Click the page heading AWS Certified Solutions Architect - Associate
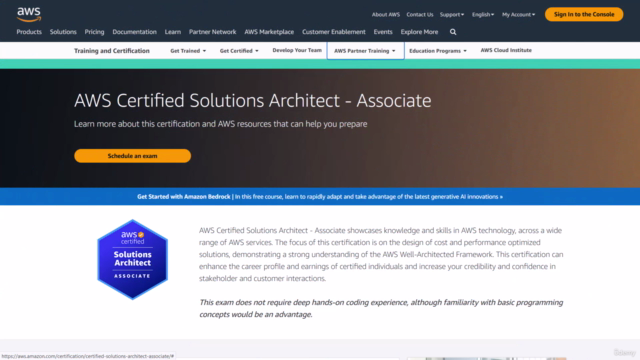This screenshot has width=640, height=360. click(x=252, y=100)
